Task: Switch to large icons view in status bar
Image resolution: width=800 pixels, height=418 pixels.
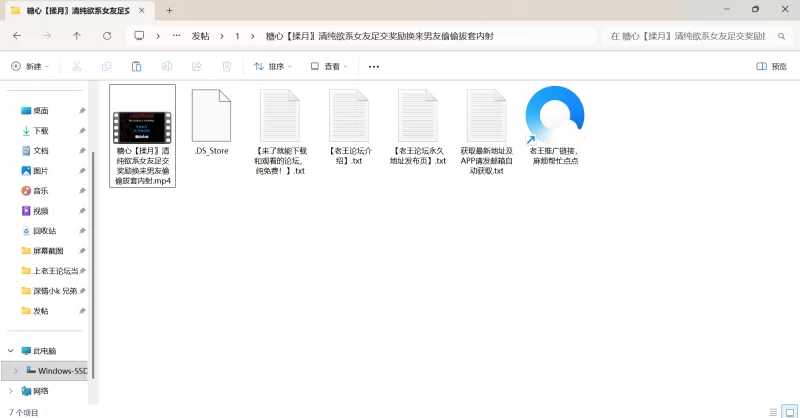Action: point(787,411)
